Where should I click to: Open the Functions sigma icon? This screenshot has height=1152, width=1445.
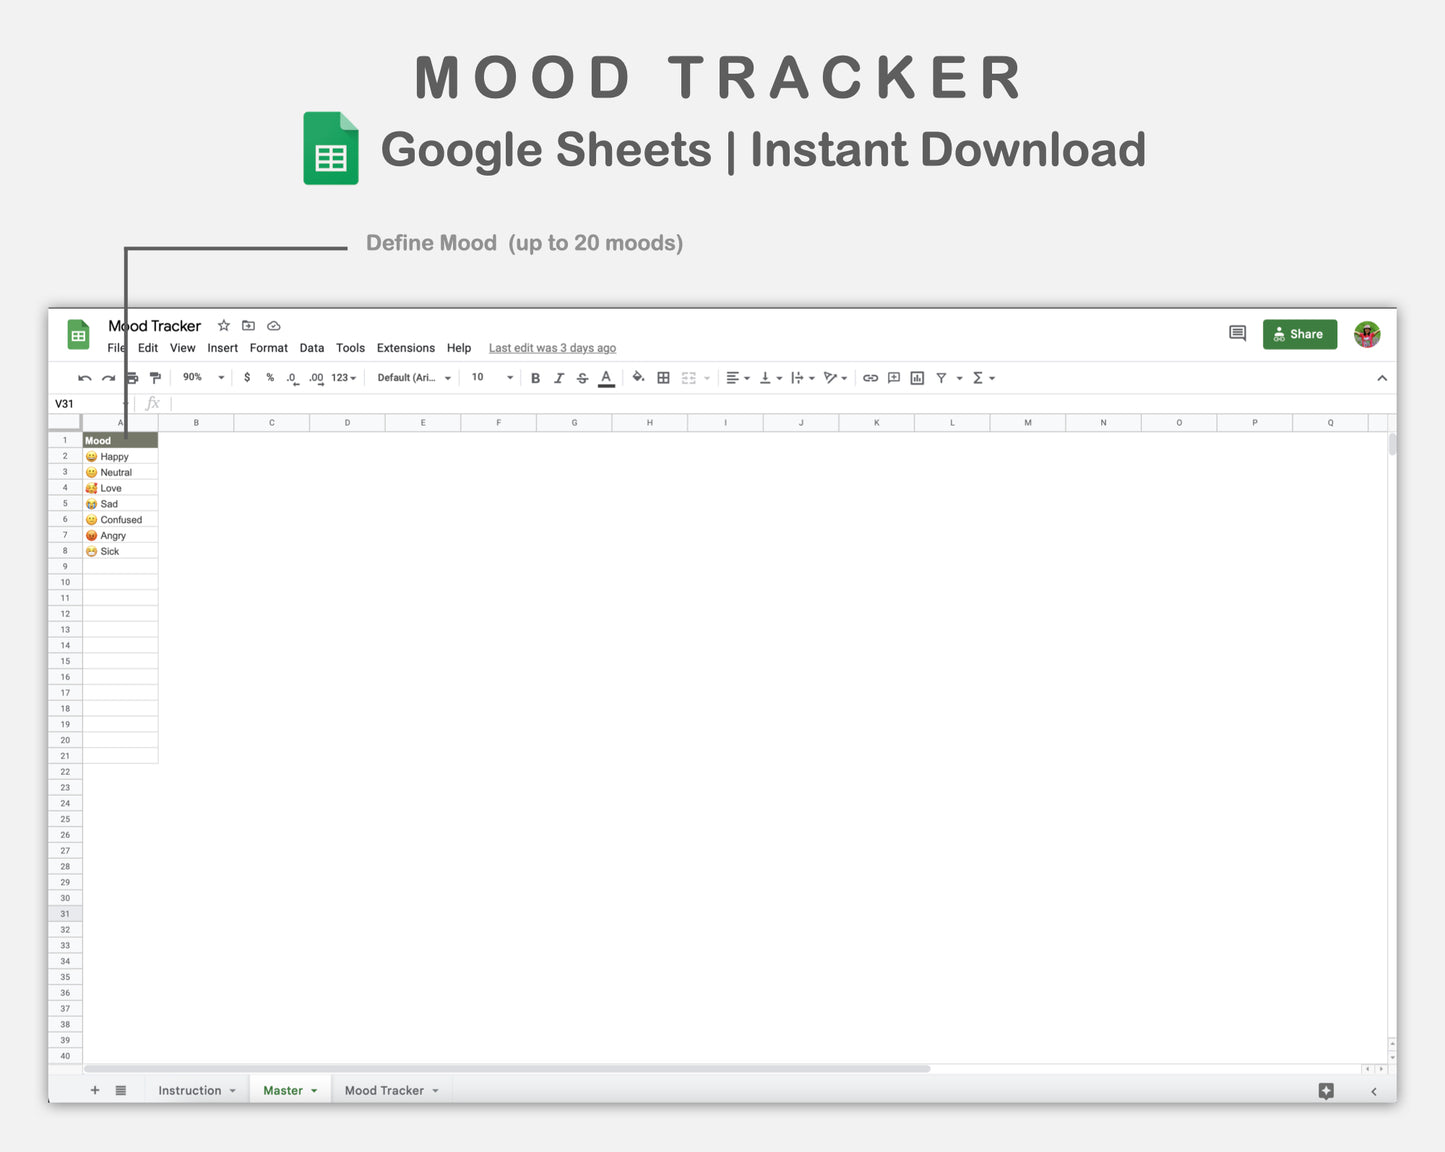(x=978, y=377)
